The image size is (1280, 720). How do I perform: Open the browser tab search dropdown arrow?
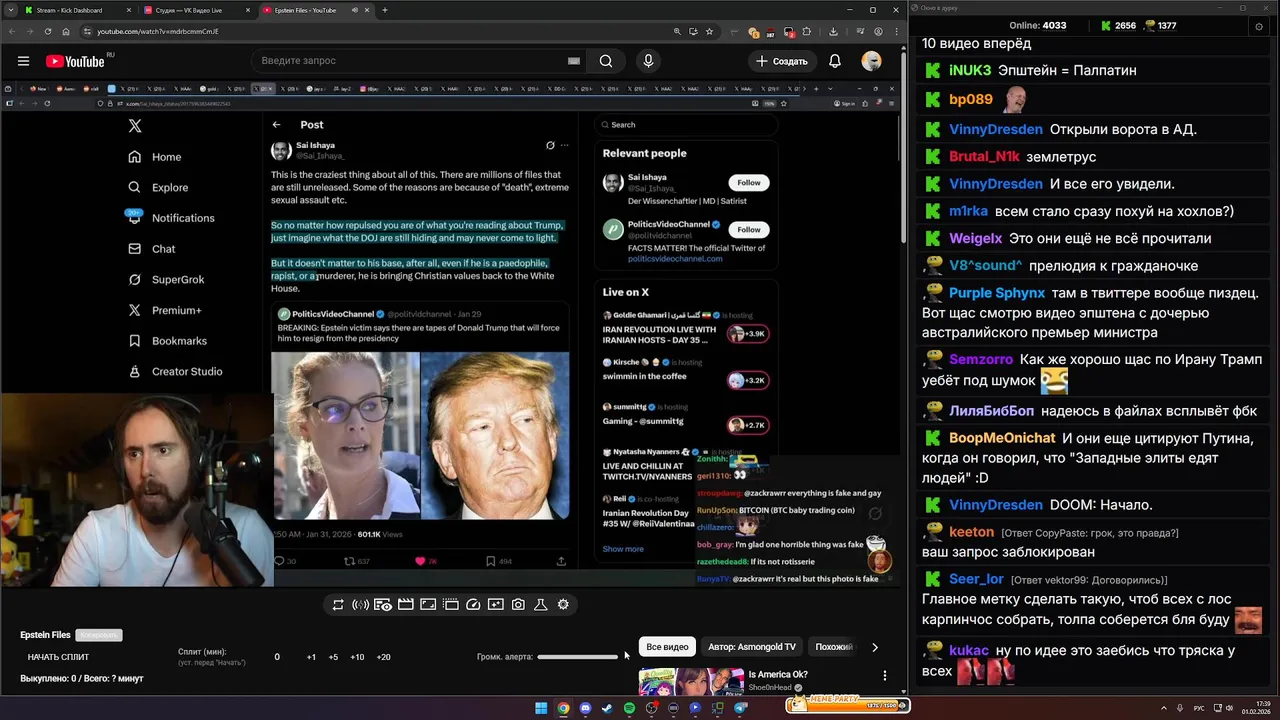click(x=12, y=10)
